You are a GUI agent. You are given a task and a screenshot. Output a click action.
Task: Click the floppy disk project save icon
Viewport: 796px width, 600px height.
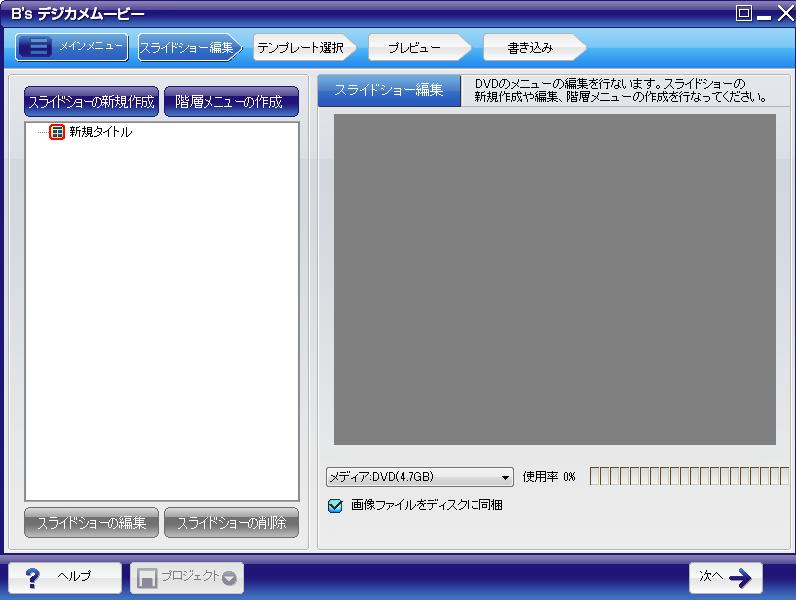(x=147, y=578)
